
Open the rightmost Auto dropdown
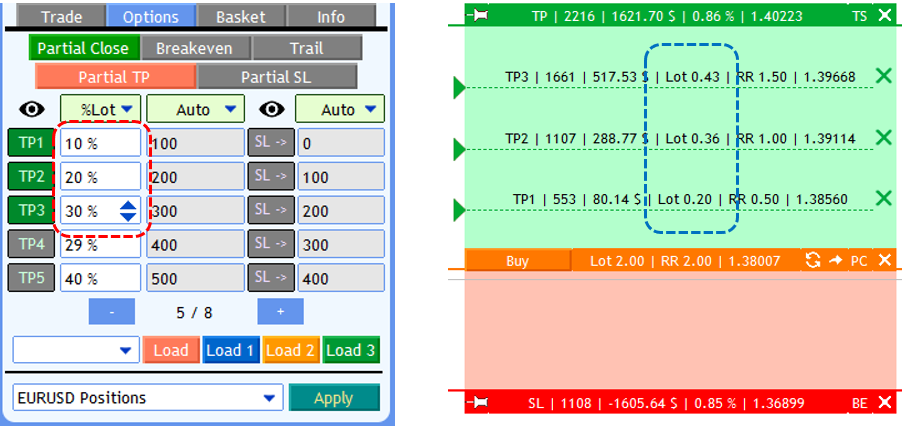(x=339, y=109)
